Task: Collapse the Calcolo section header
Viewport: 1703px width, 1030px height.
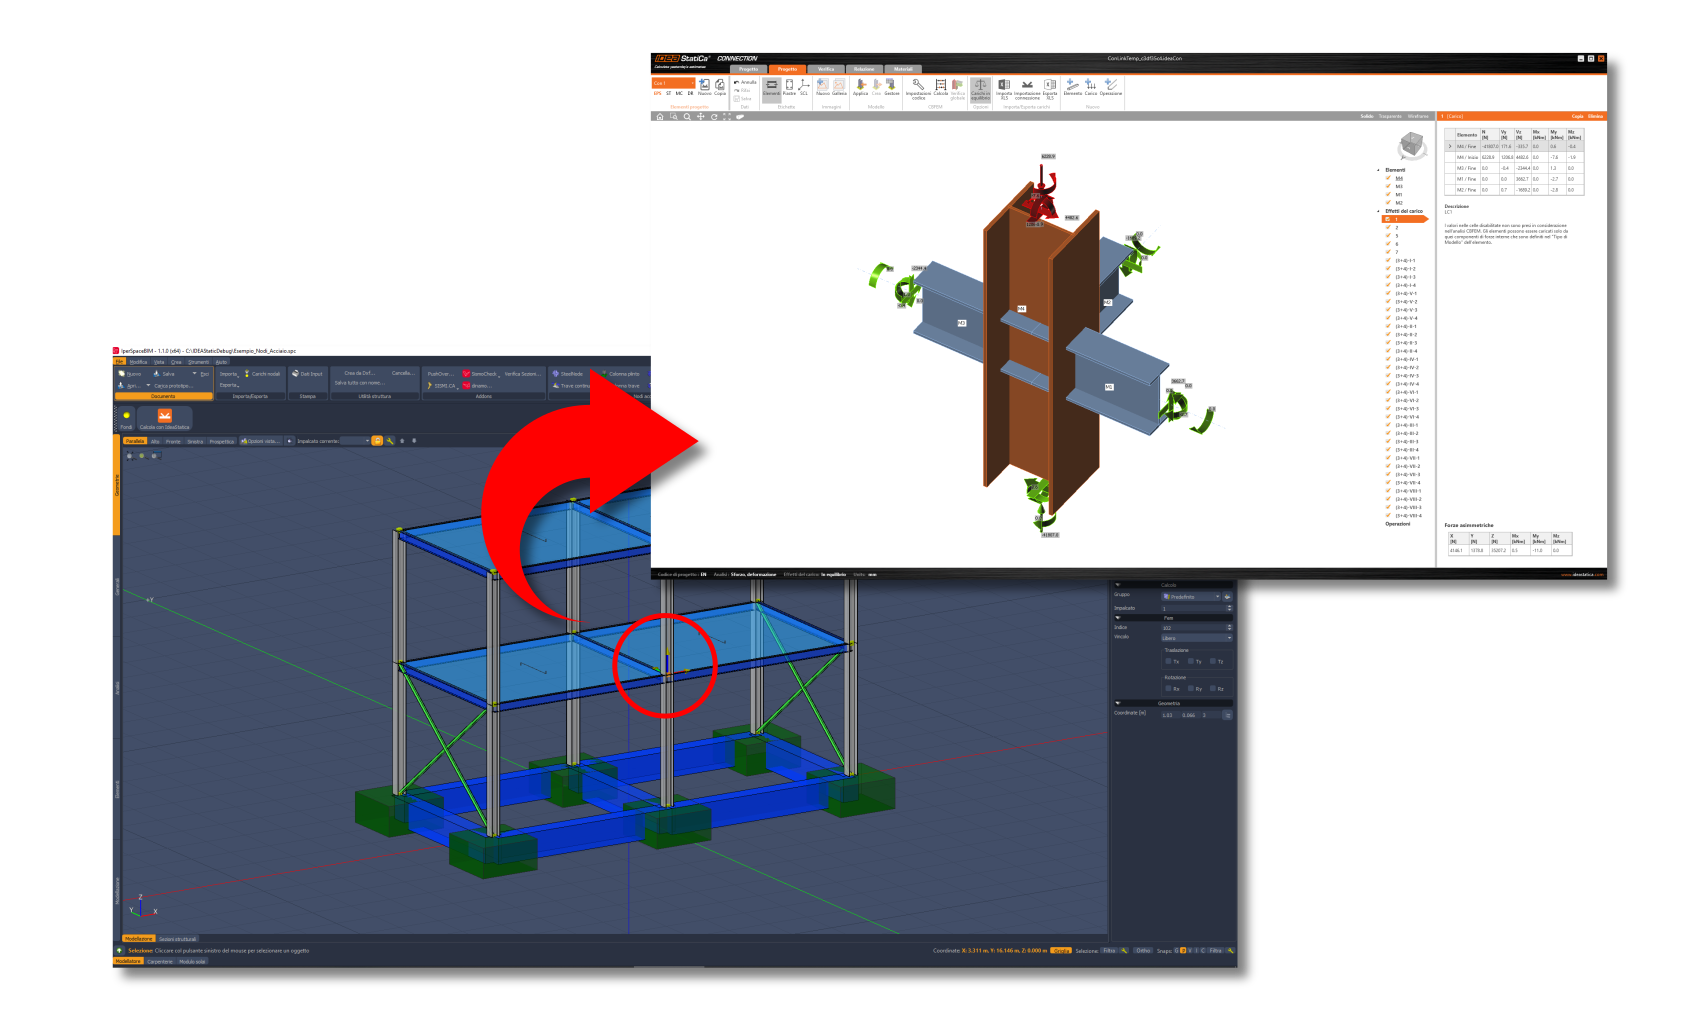Action: pos(1173,585)
